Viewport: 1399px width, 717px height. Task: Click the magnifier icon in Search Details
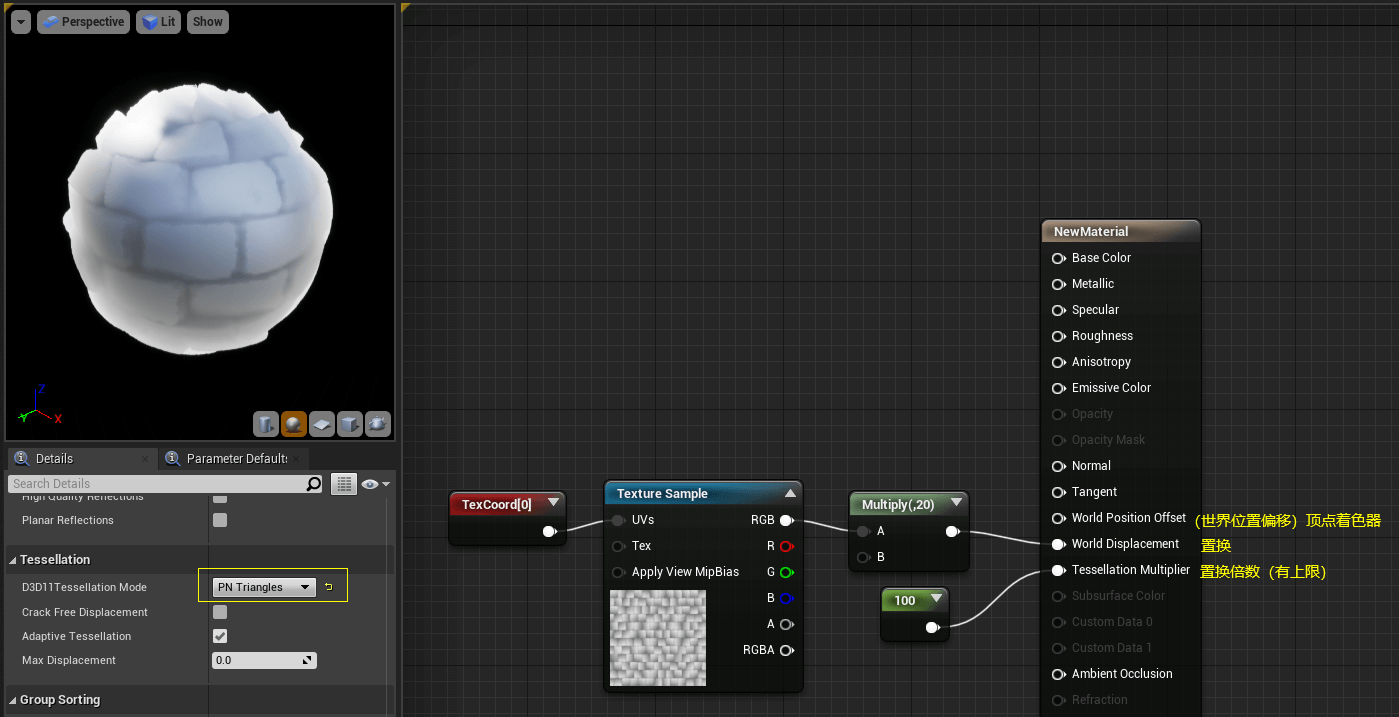(x=313, y=484)
